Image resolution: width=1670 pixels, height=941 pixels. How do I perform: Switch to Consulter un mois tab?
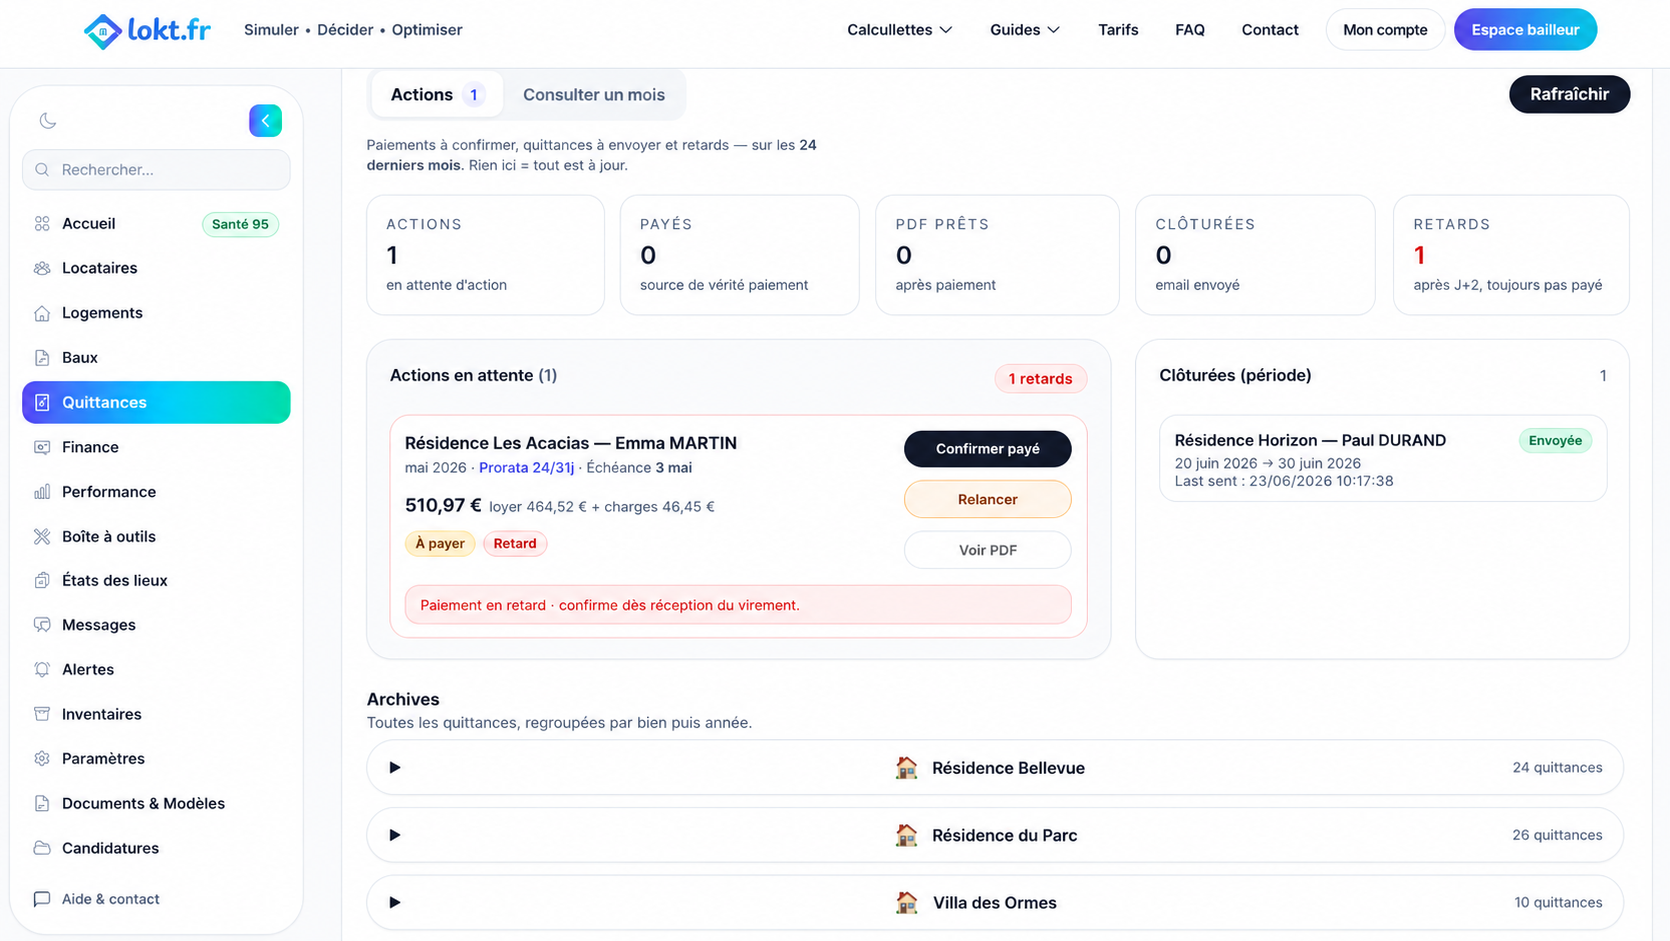click(x=594, y=95)
